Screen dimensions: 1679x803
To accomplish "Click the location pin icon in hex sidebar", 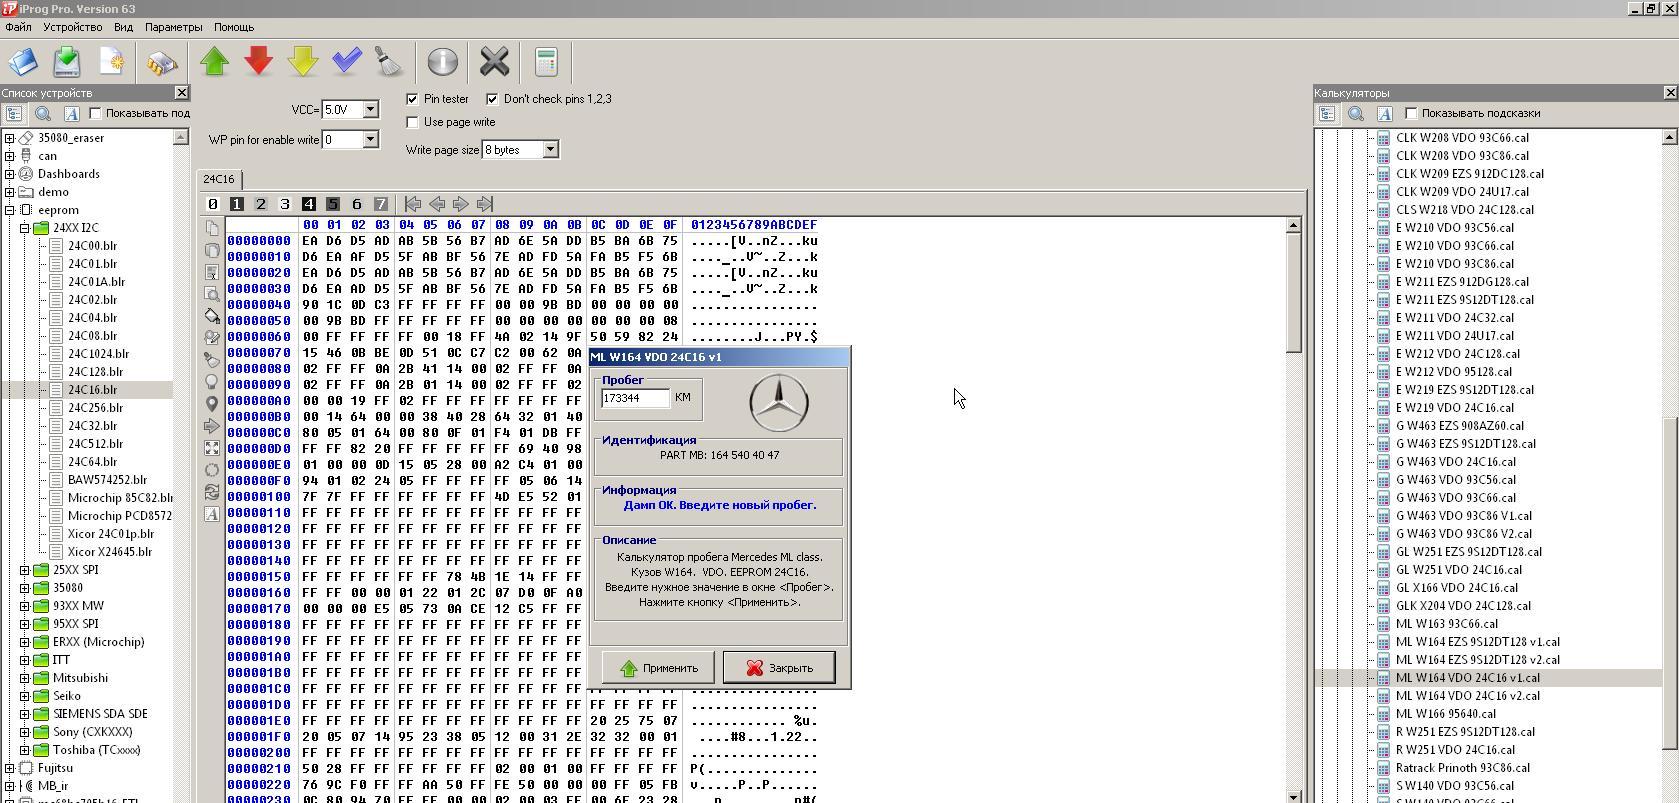I will click(x=212, y=404).
